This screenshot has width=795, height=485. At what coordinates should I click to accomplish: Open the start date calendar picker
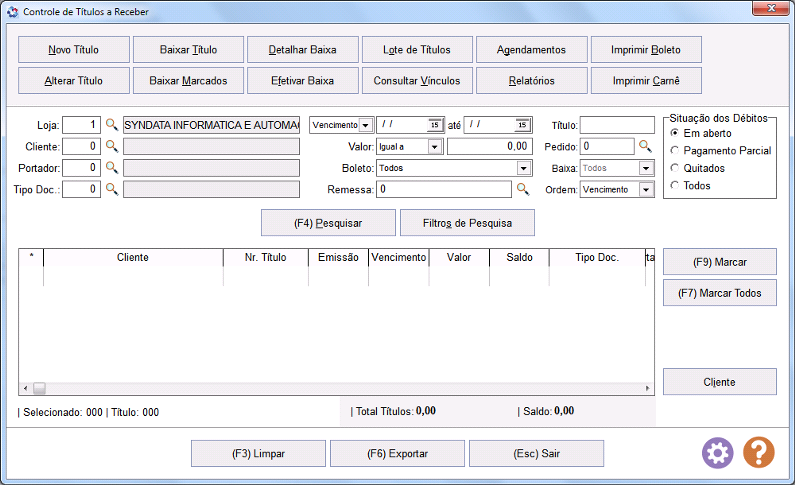pyautogui.click(x=434, y=125)
